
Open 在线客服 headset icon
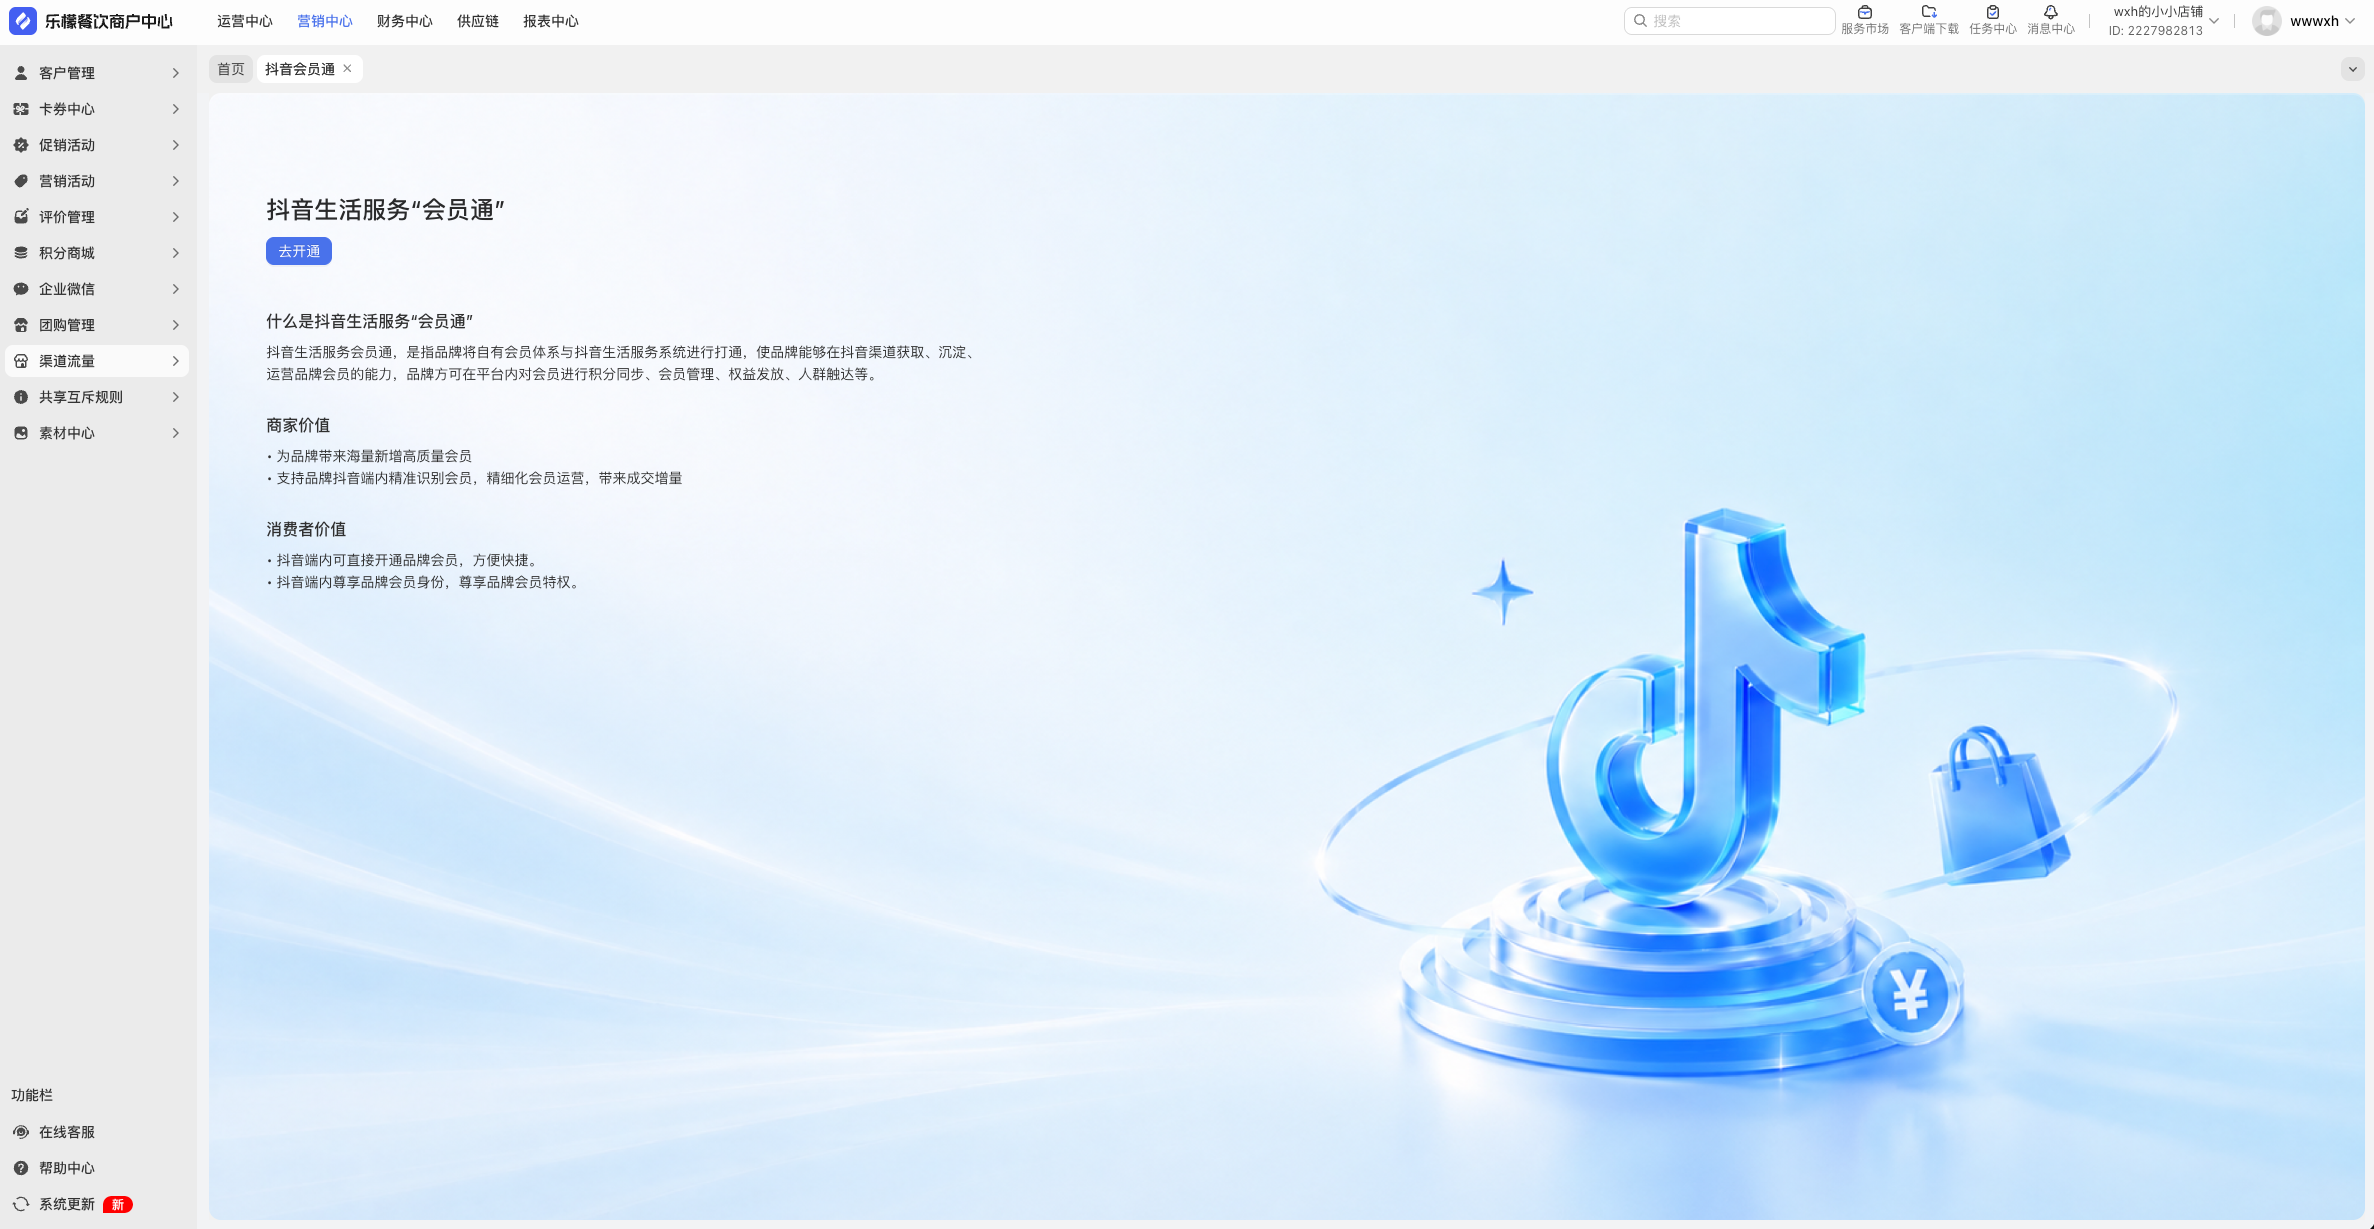[21, 1132]
